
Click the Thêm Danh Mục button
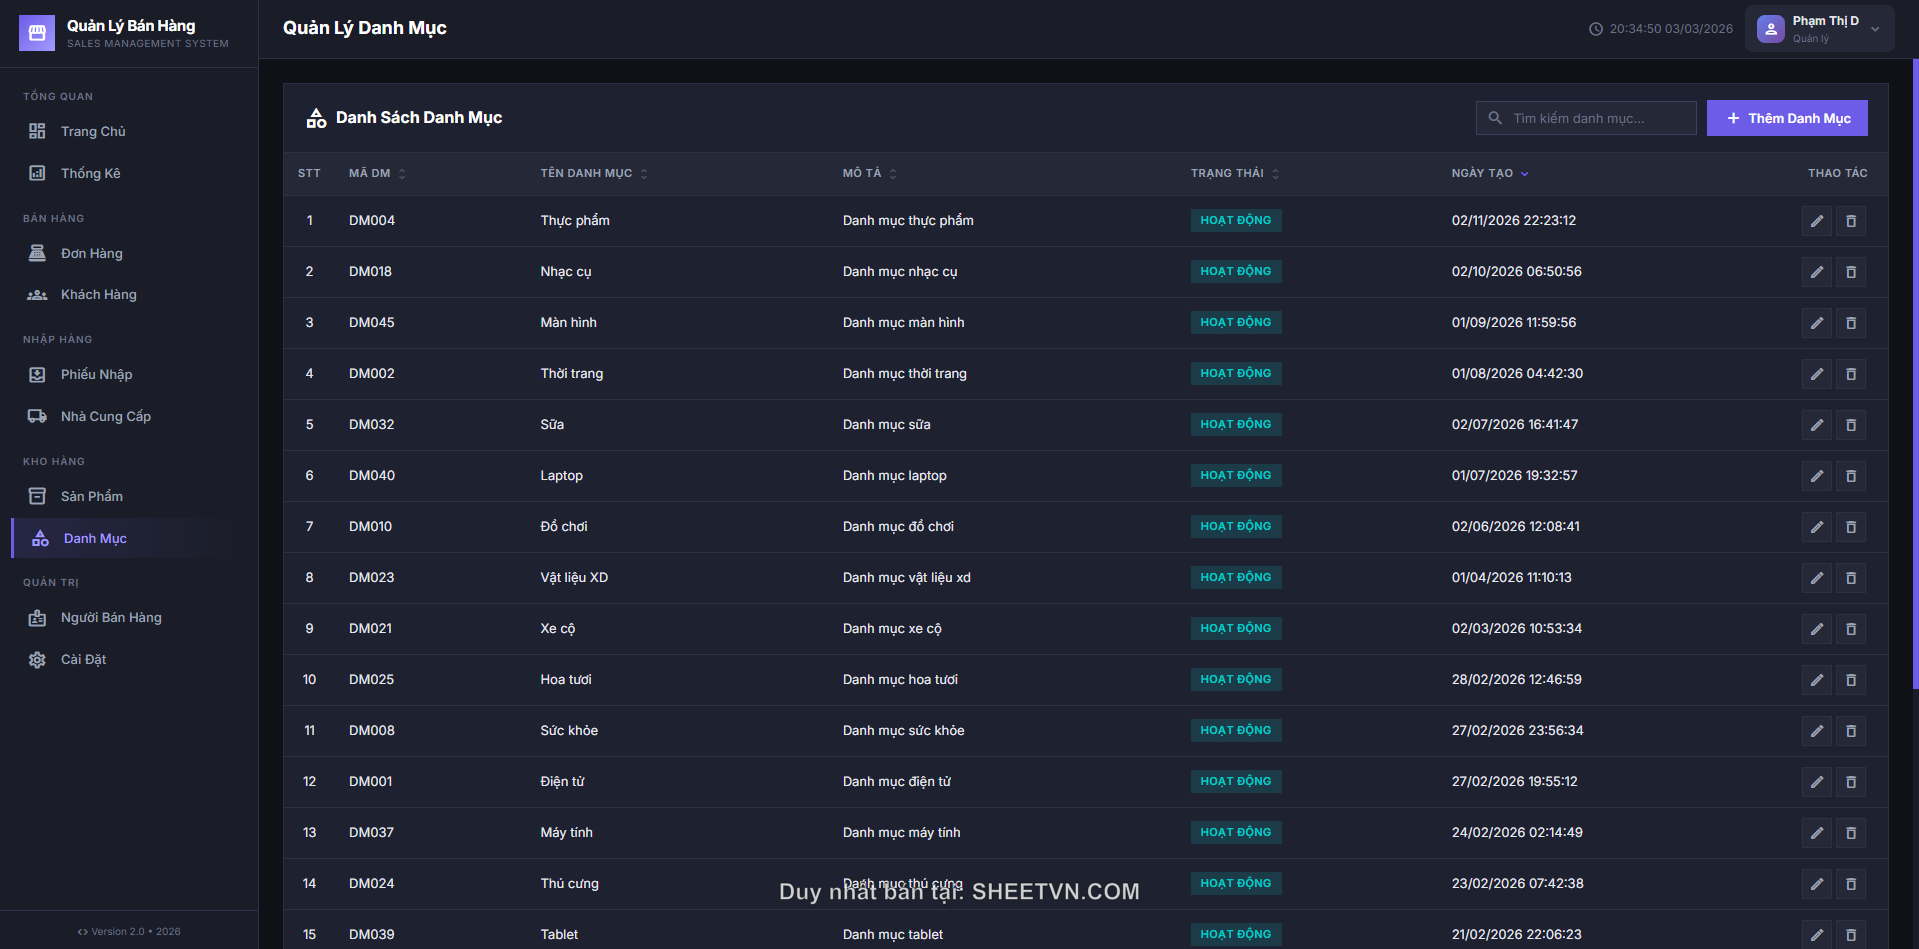[x=1786, y=118]
